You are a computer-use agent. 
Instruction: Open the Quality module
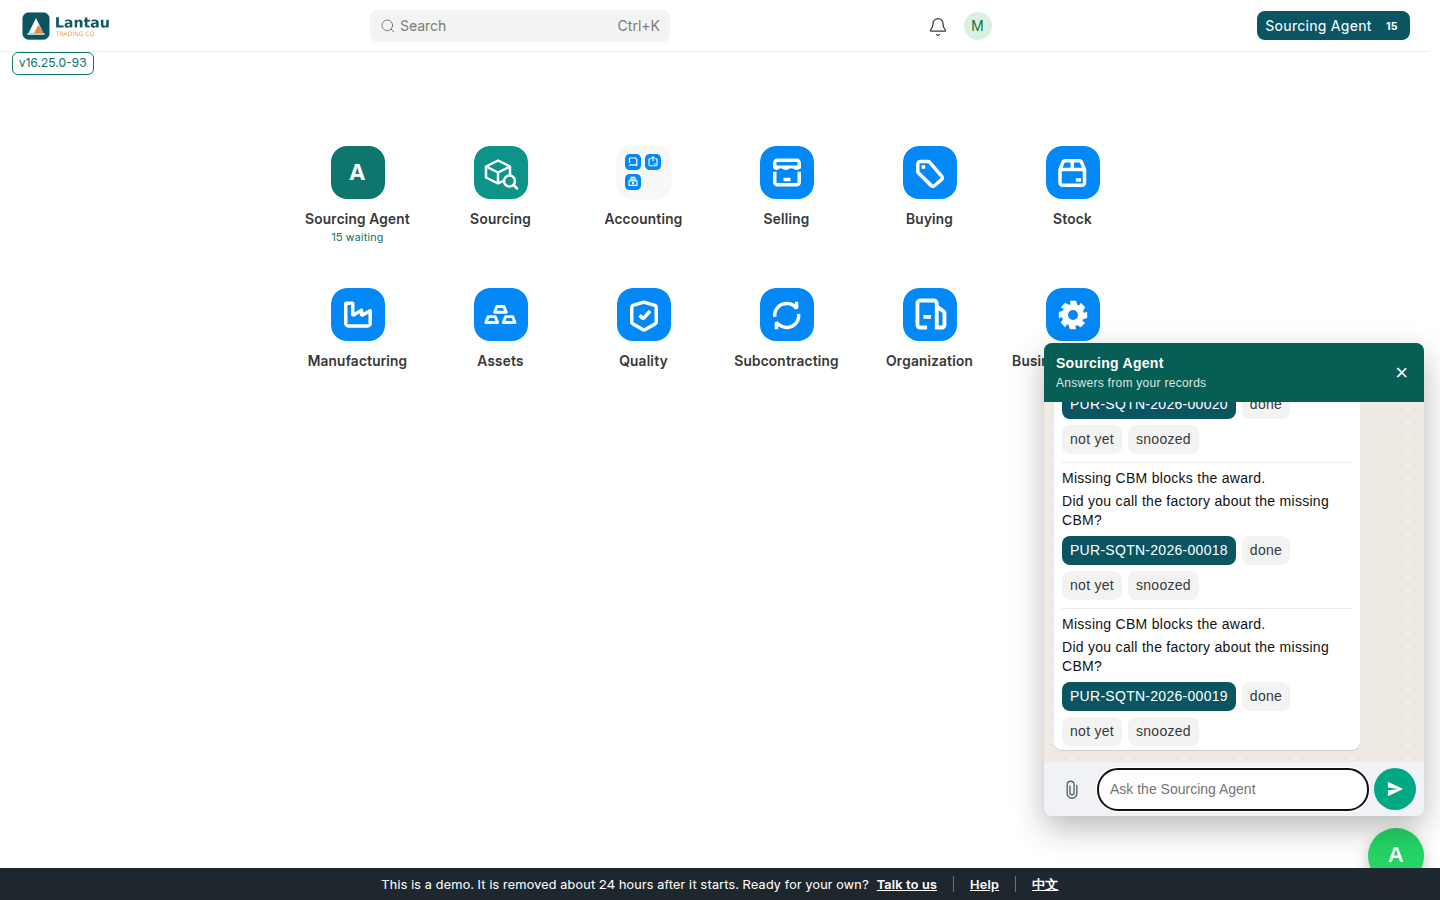pos(643,315)
